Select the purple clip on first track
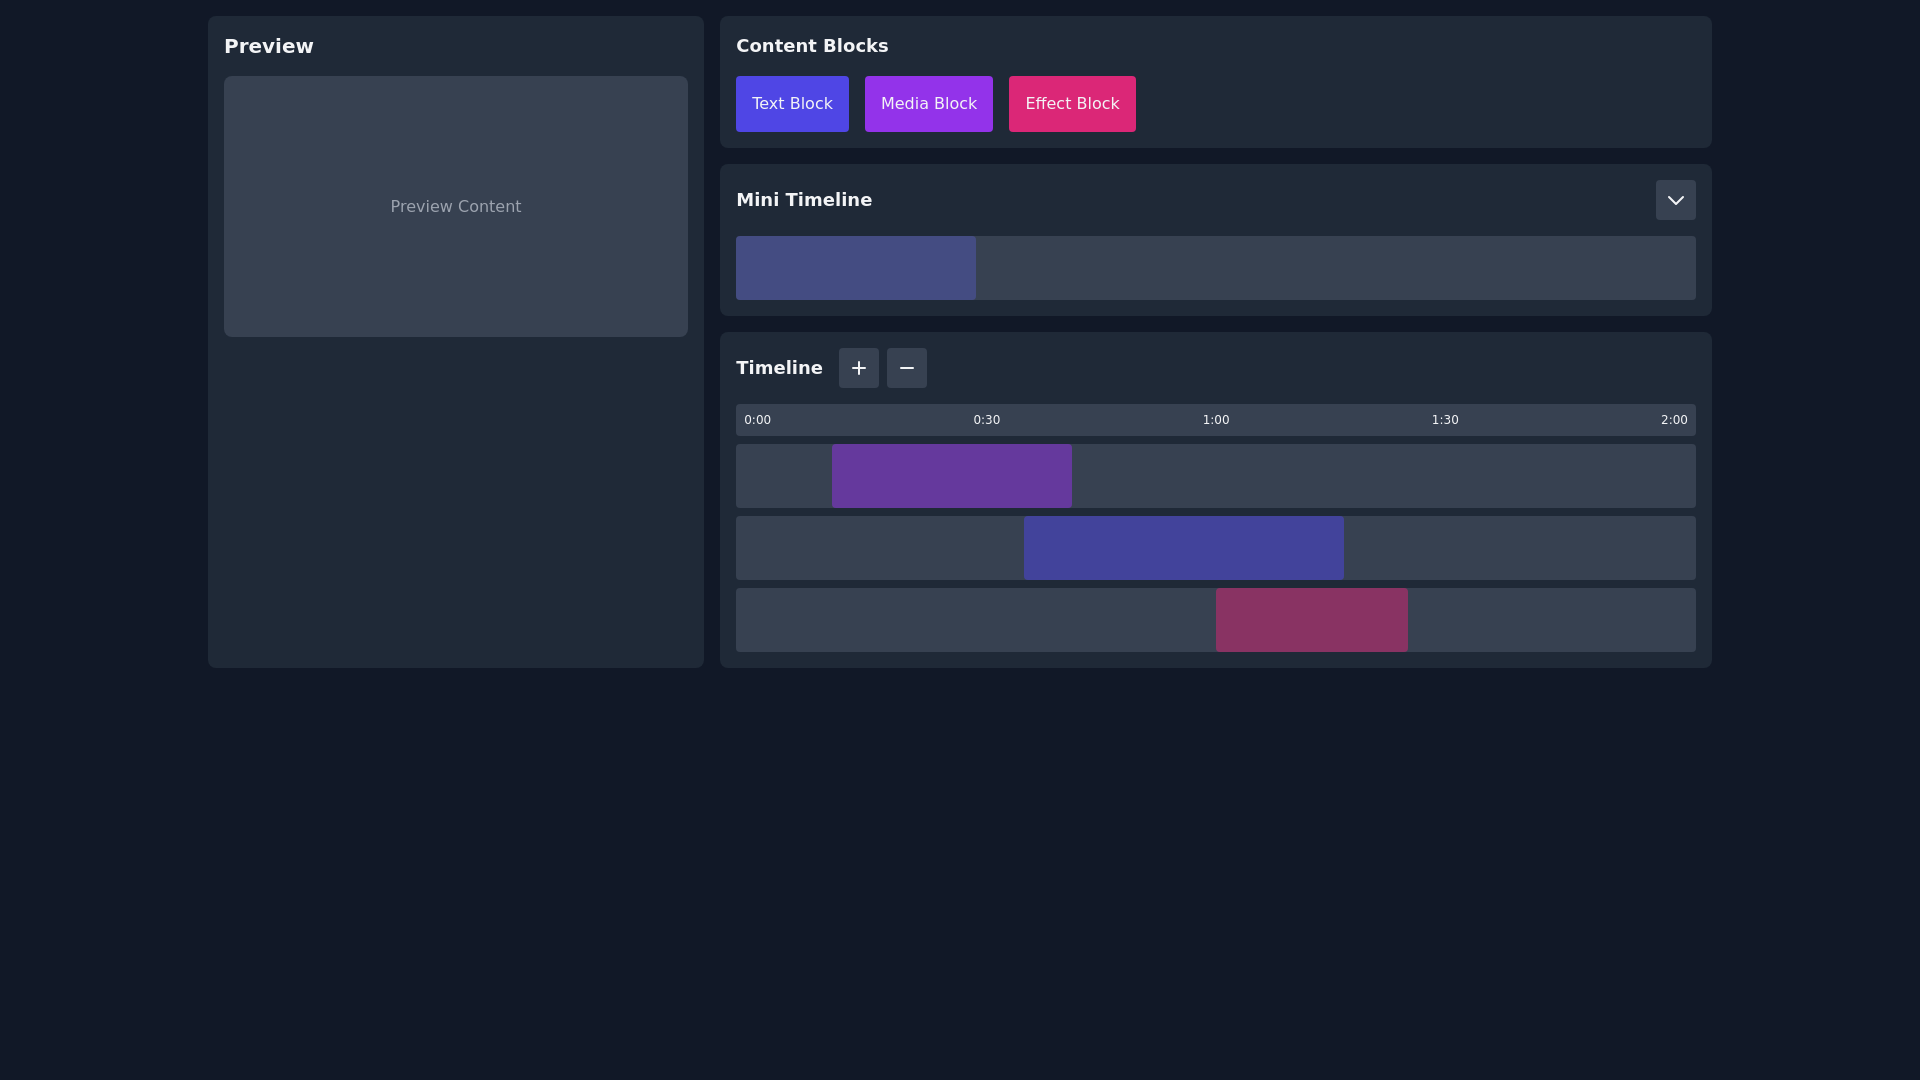 pyautogui.click(x=951, y=476)
